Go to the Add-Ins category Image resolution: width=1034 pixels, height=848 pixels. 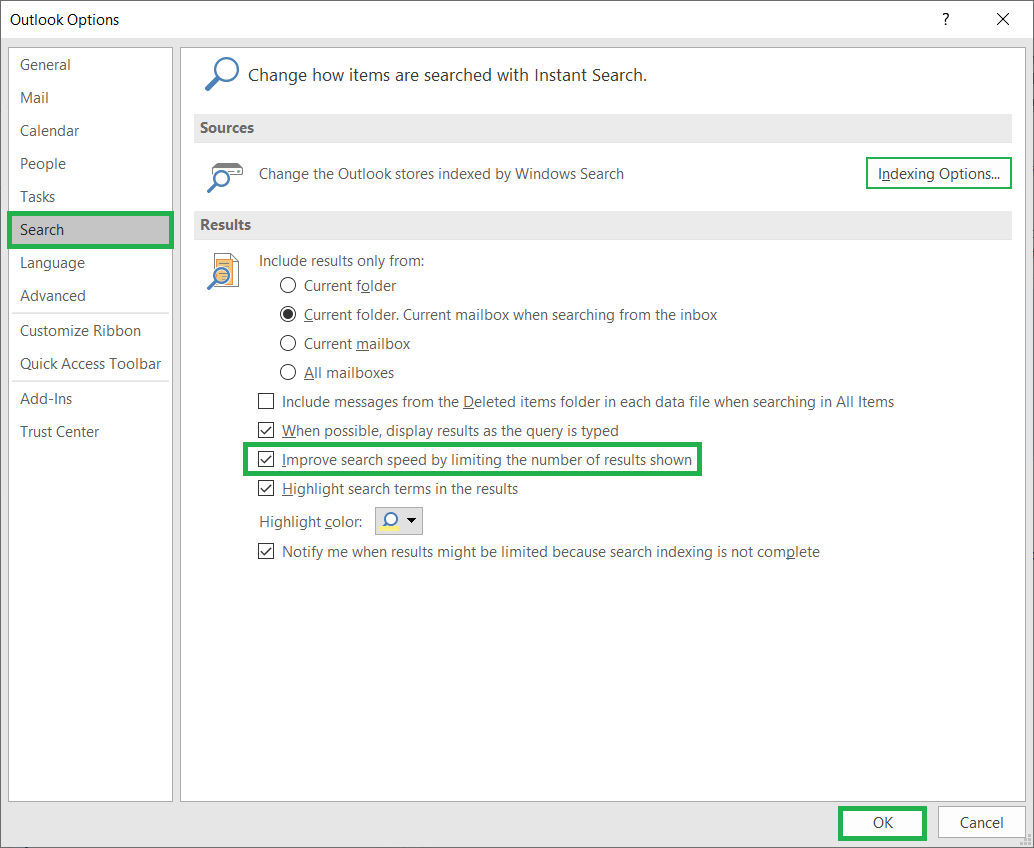coord(90,398)
